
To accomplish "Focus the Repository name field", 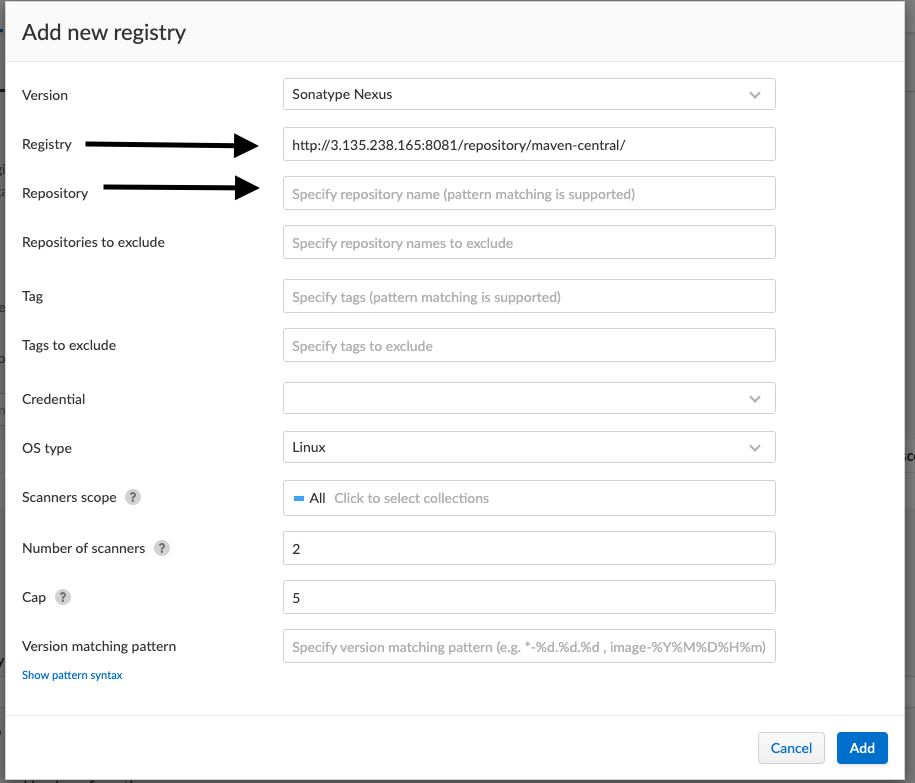I will pos(528,194).
